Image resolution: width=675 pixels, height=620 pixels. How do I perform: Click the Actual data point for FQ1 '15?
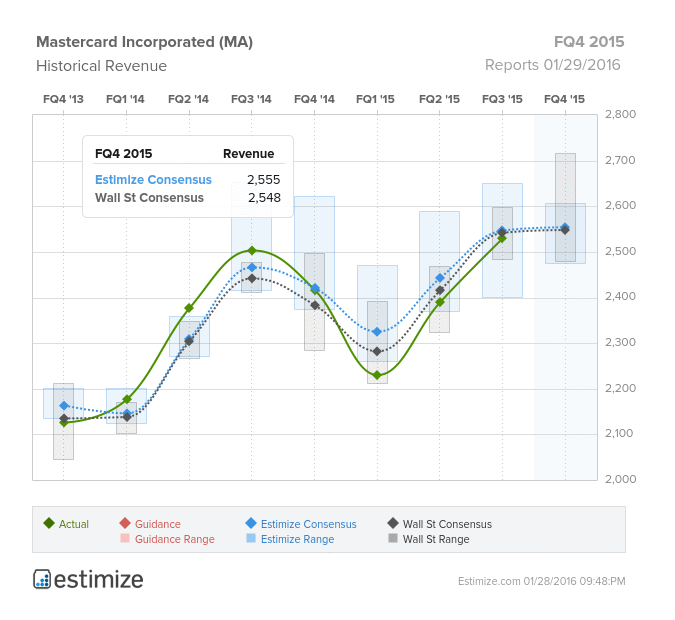coord(377,375)
